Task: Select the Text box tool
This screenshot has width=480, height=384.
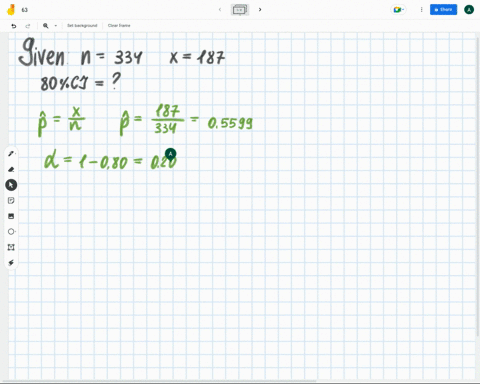Action: click(11, 247)
